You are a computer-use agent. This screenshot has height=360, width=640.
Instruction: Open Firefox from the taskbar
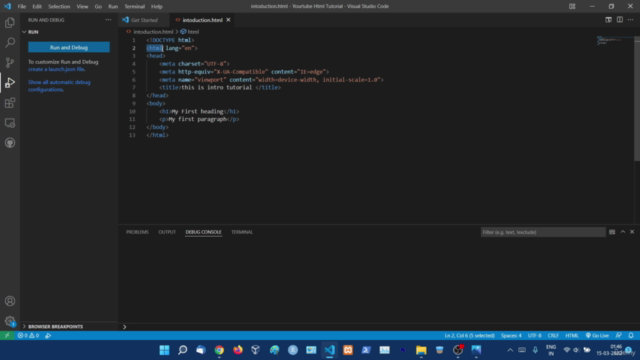(x=238, y=350)
